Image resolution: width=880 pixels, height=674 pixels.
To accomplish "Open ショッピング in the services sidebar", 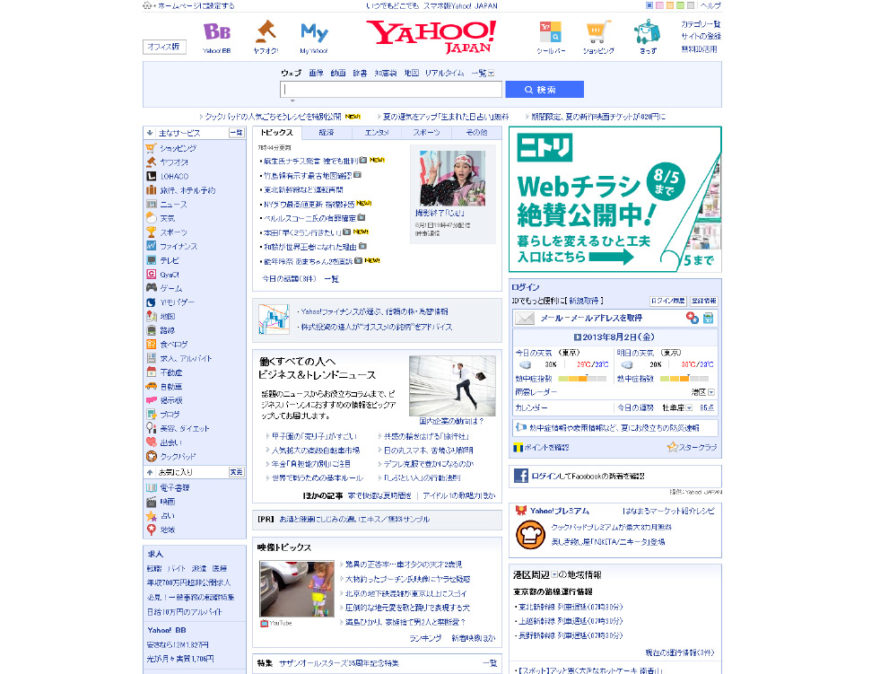I will point(178,148).
